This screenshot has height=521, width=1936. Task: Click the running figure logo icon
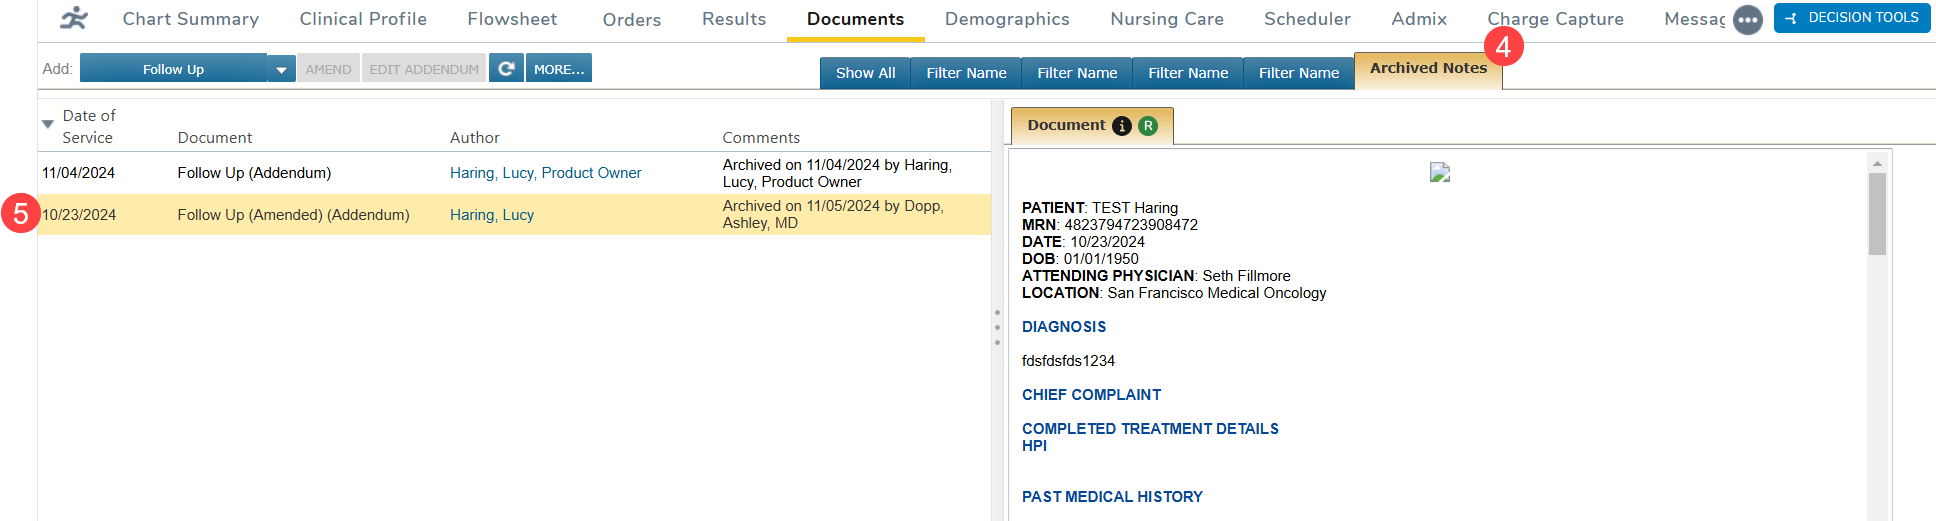point(74,18)
